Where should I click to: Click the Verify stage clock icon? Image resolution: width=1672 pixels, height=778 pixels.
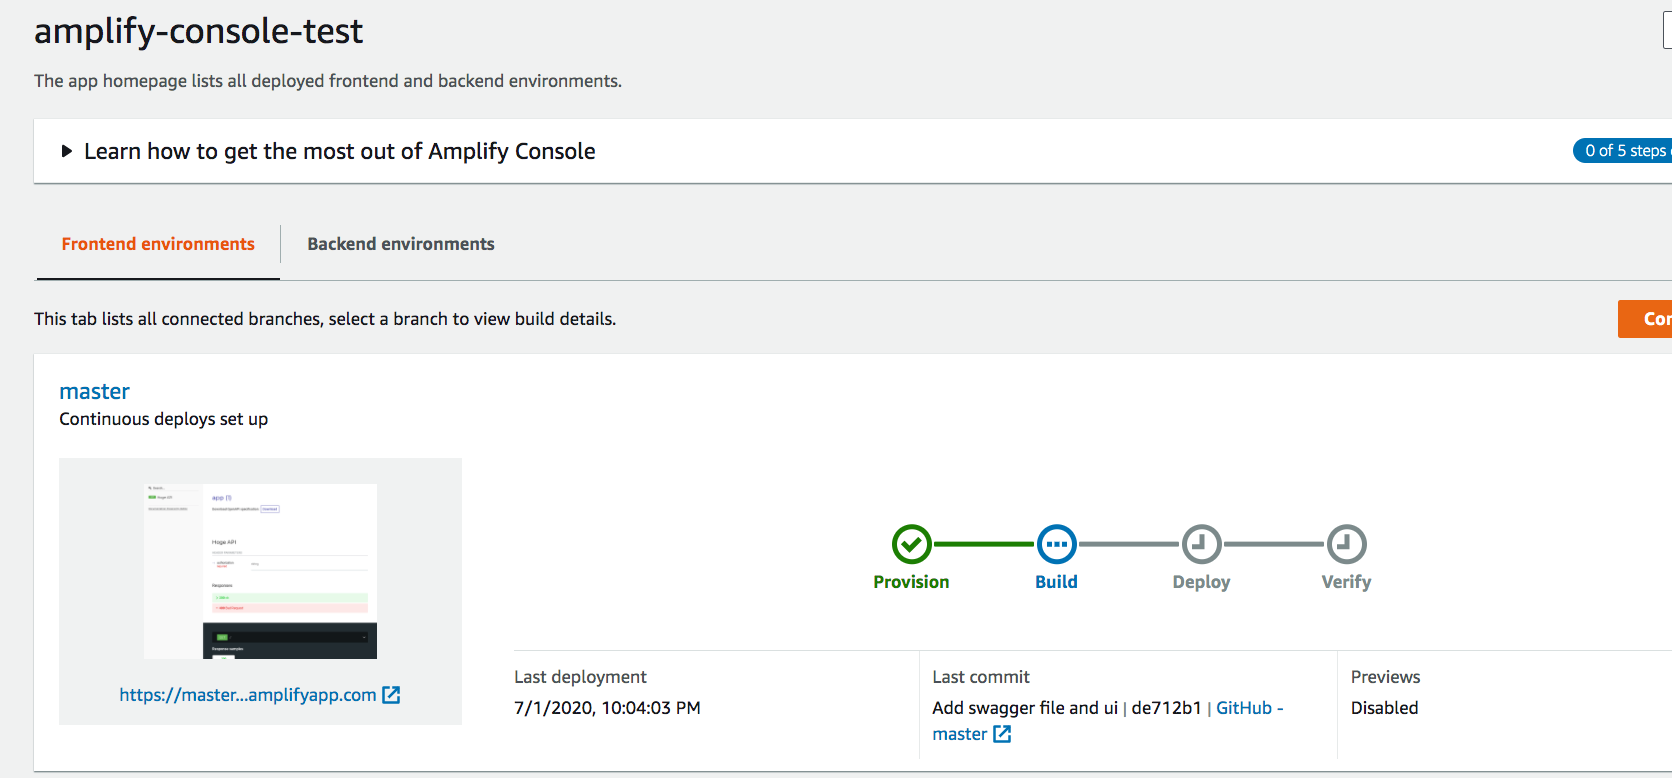point(1345,545)
